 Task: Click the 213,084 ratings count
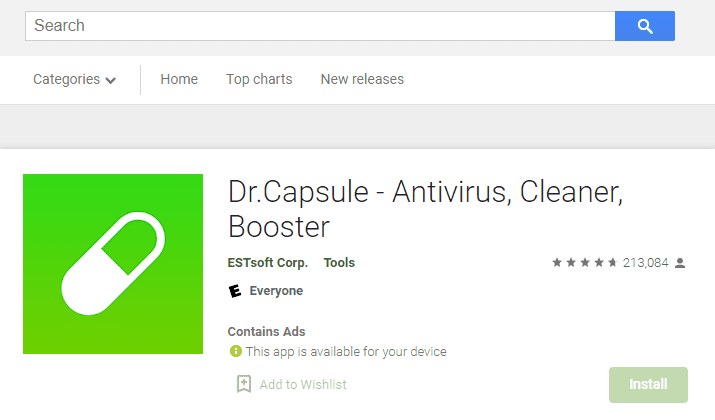[646, 263]
